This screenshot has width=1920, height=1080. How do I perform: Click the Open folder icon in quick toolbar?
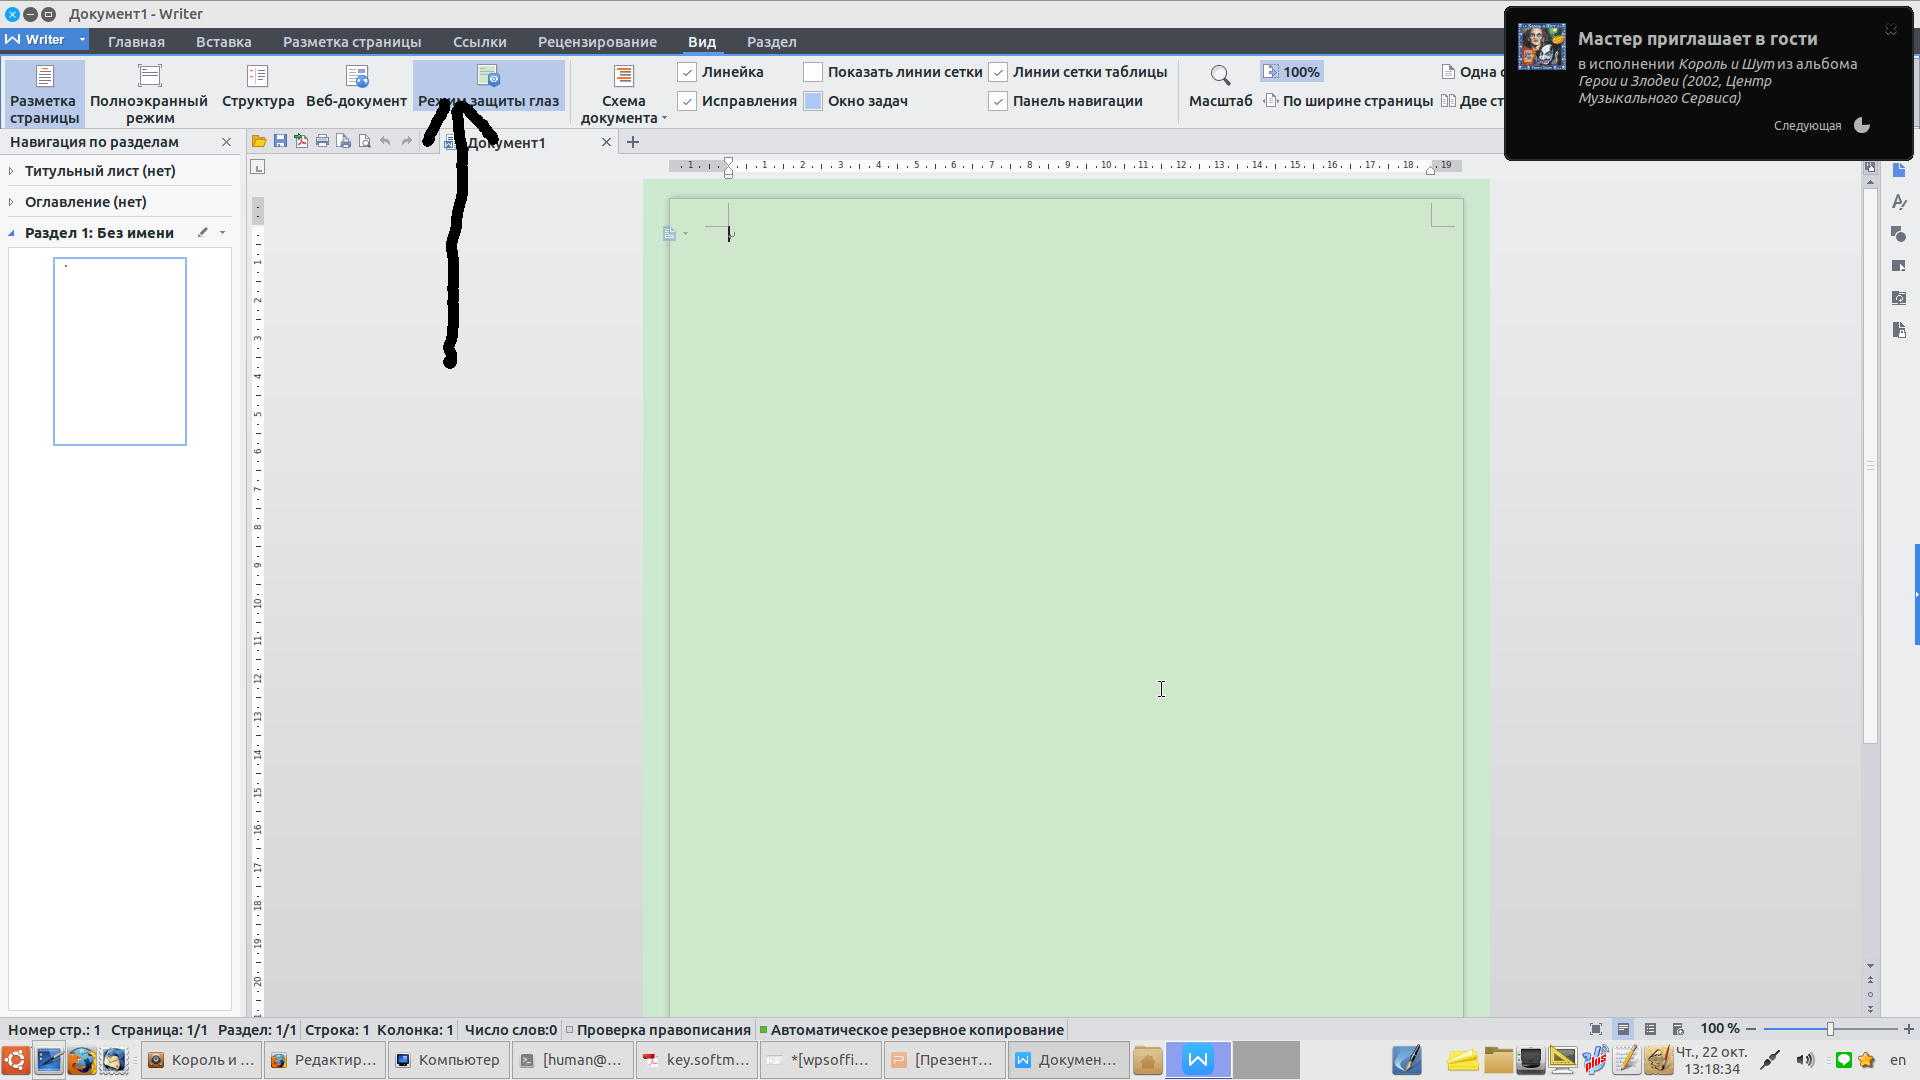259,141
